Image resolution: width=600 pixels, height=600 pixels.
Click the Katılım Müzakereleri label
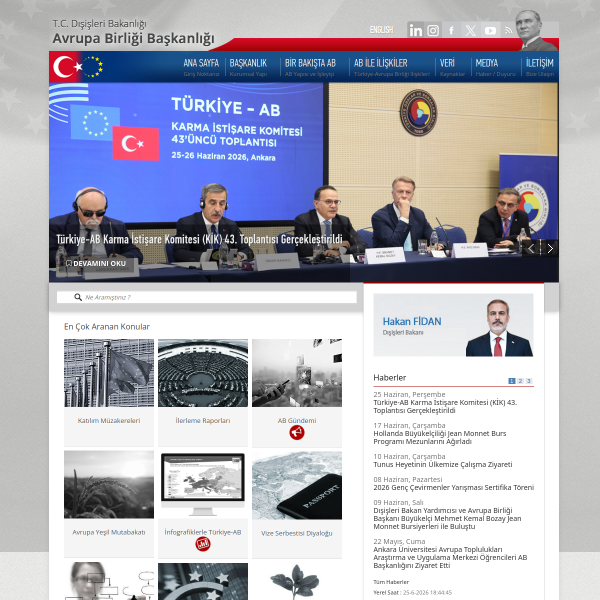(109, 421)
